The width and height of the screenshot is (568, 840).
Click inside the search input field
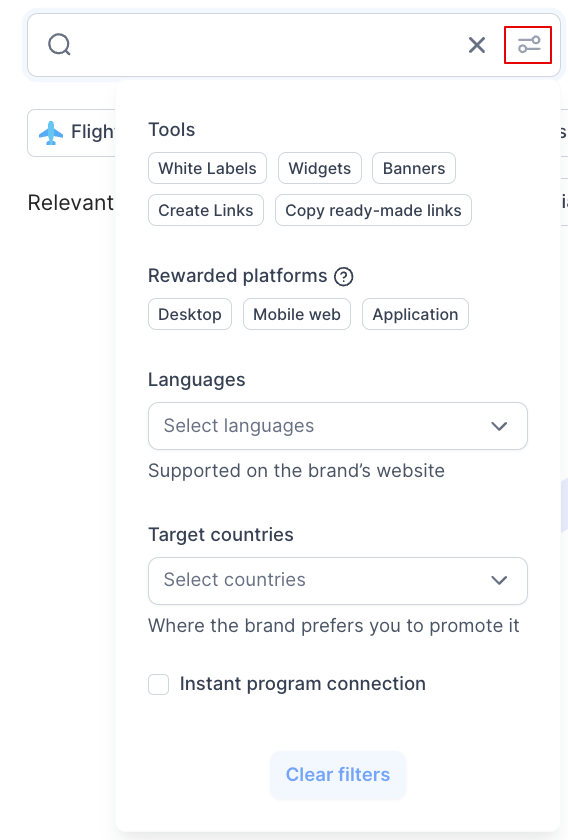coord(268,45)
